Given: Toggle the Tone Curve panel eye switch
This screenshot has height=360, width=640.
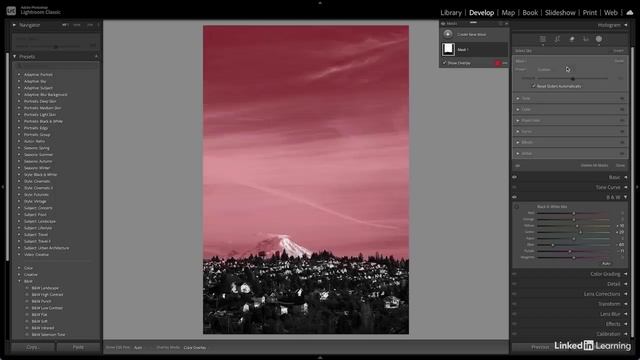Looking at the screenshot, I should click(x=514, y=187).
